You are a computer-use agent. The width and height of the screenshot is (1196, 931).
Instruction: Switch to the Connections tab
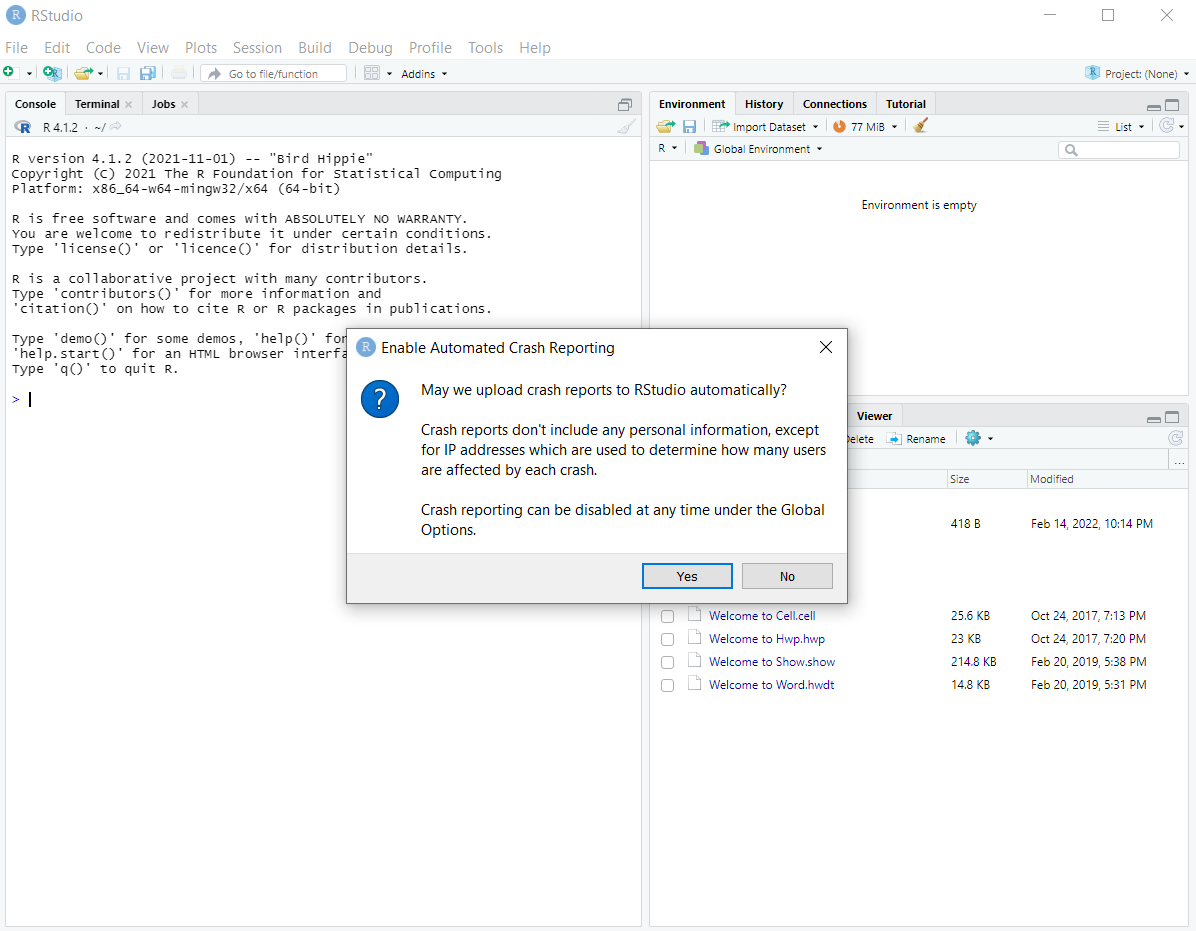834,104
